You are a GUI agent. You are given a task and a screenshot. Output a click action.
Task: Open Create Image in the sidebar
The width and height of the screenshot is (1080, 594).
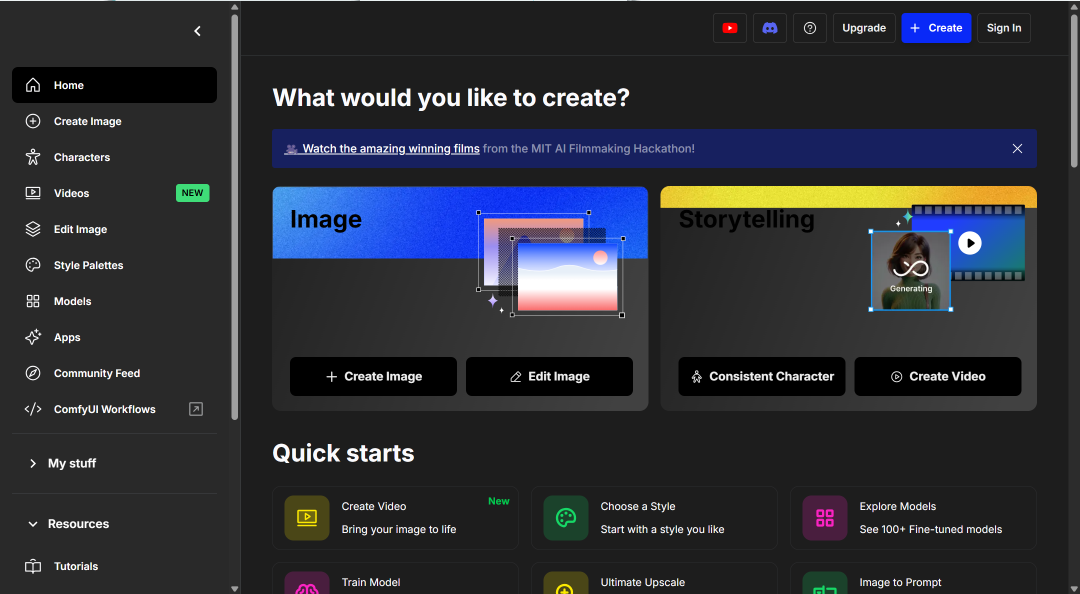pos(114,121)
